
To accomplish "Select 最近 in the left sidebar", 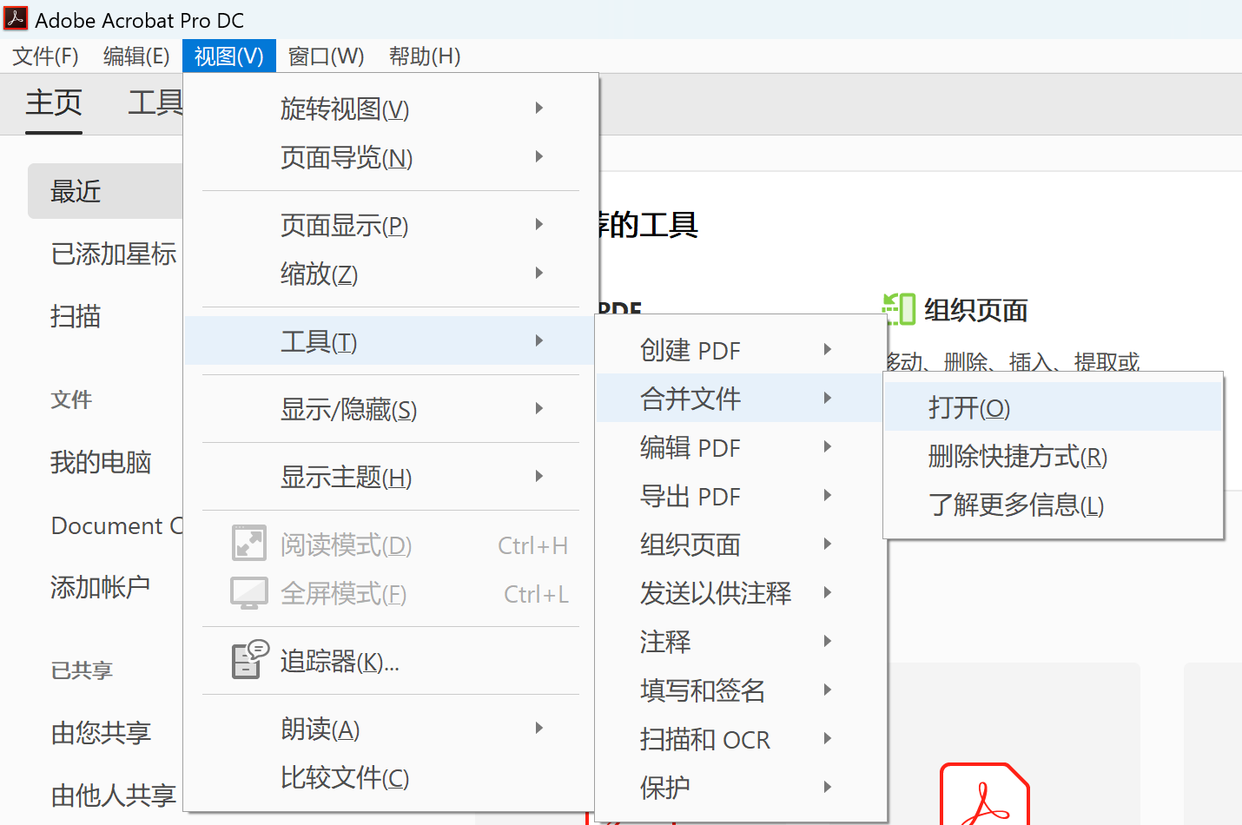I will pos(105,191).
